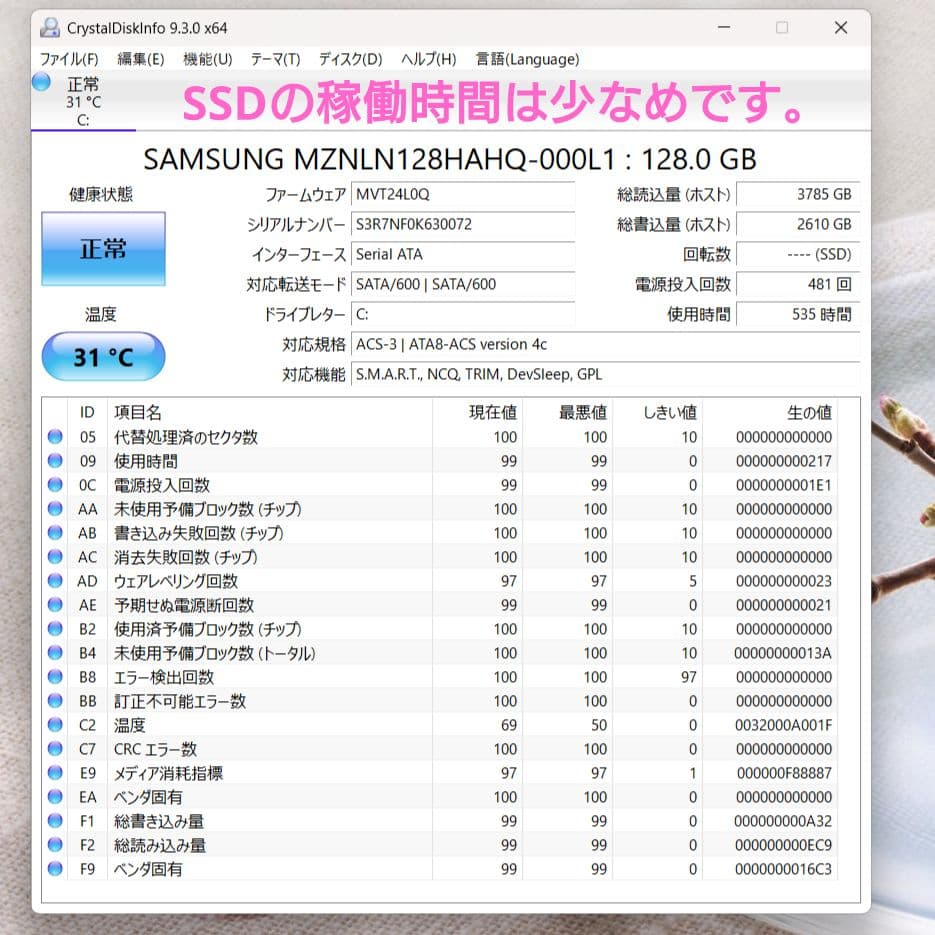Open the 言語(Language) menu
This screenshot has height=935, width=935.
coord(525,59)
